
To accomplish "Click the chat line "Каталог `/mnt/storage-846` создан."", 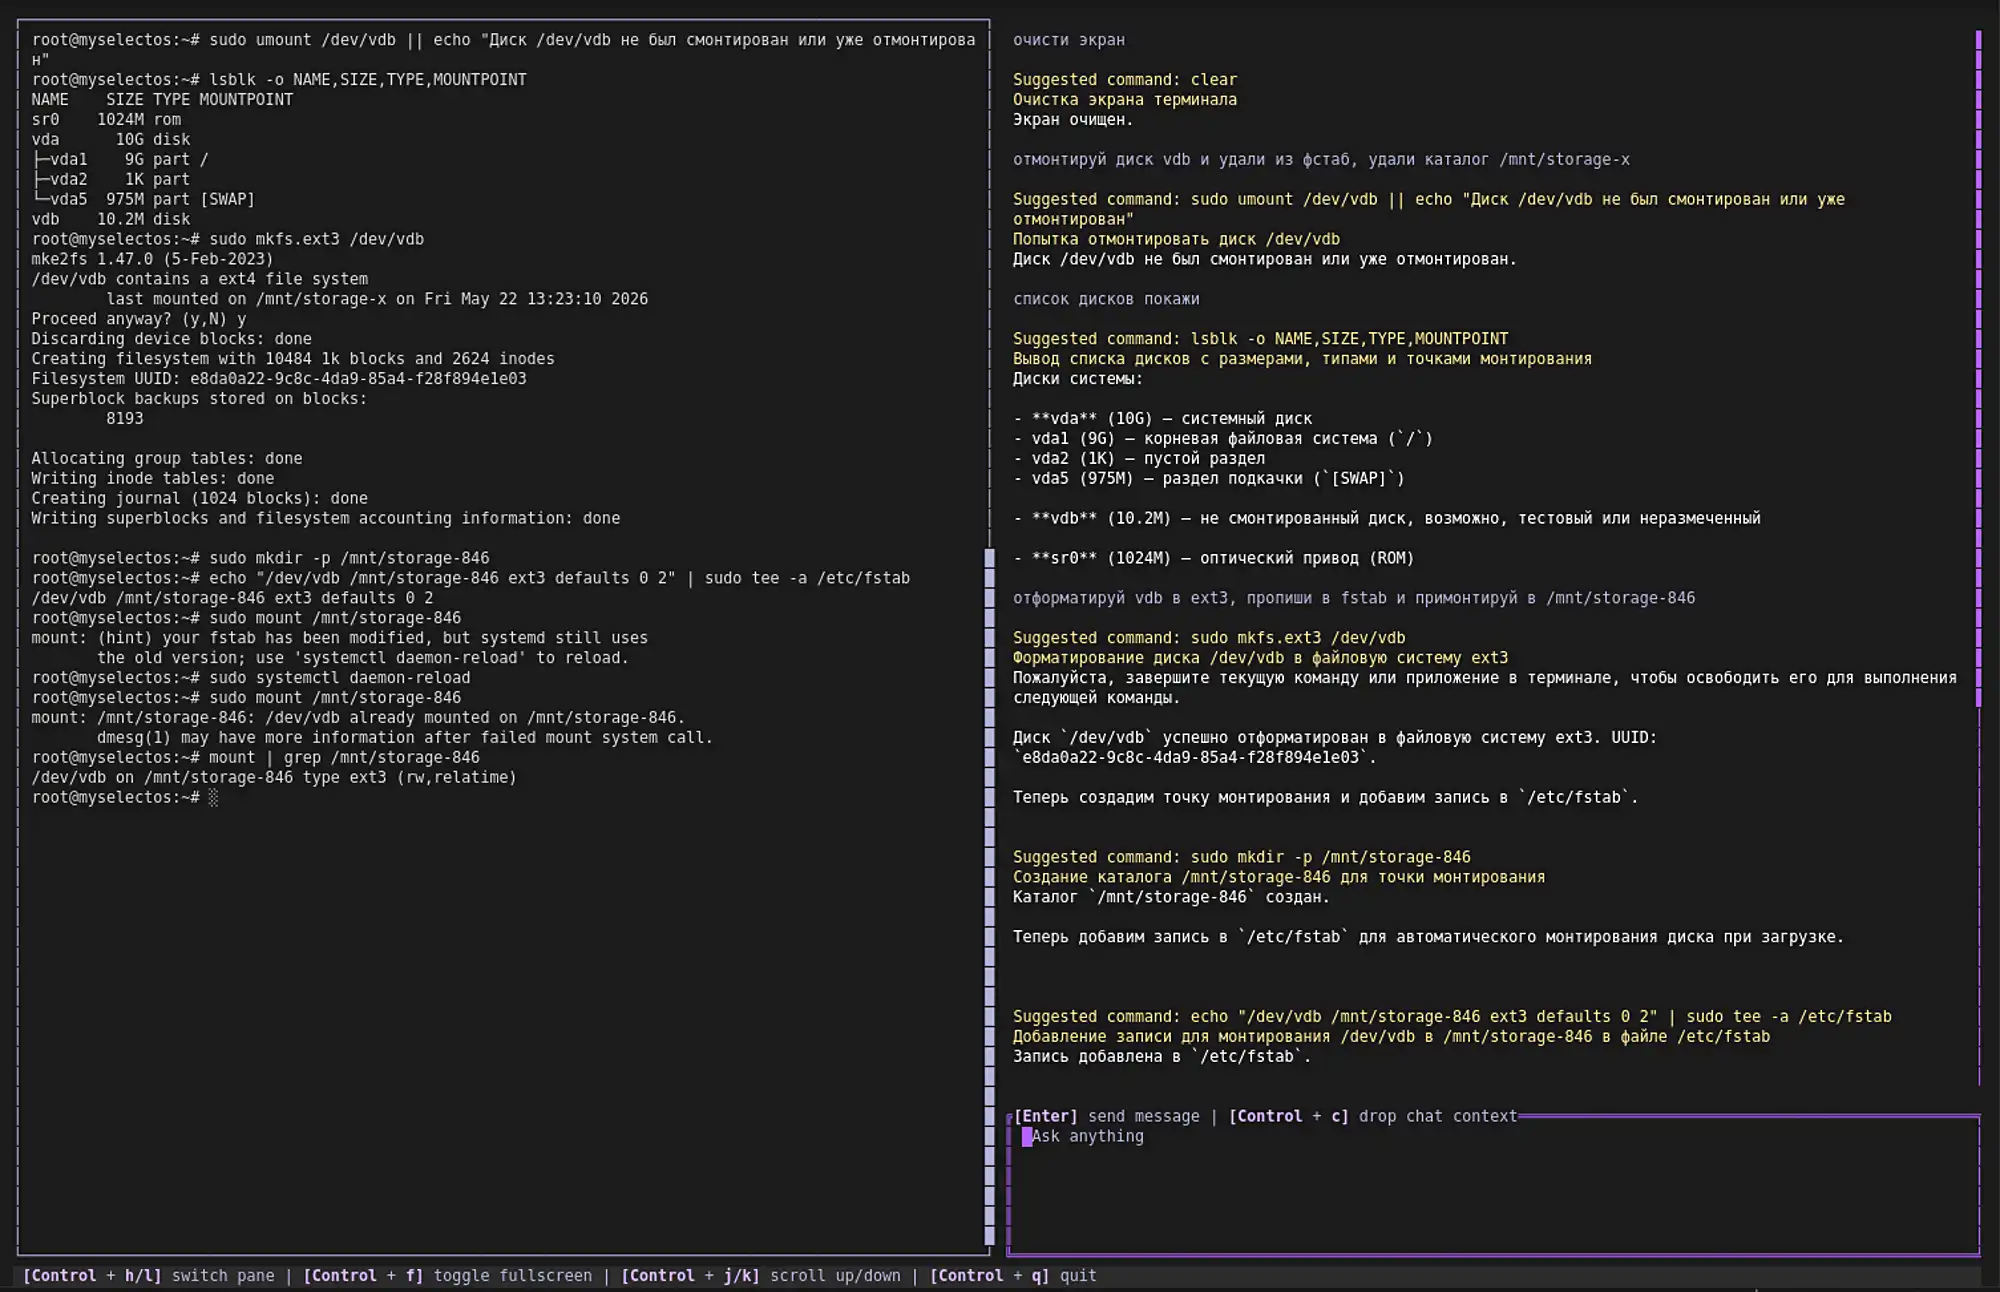I will (x=1171, y=897).
